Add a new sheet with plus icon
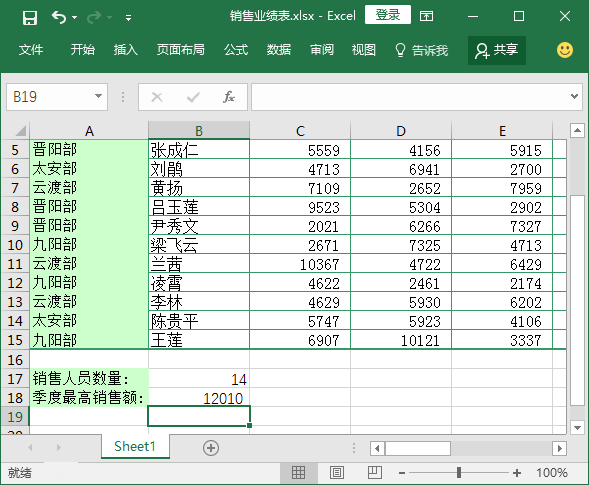This screenshot has height=485, width=589. (211, 448)
